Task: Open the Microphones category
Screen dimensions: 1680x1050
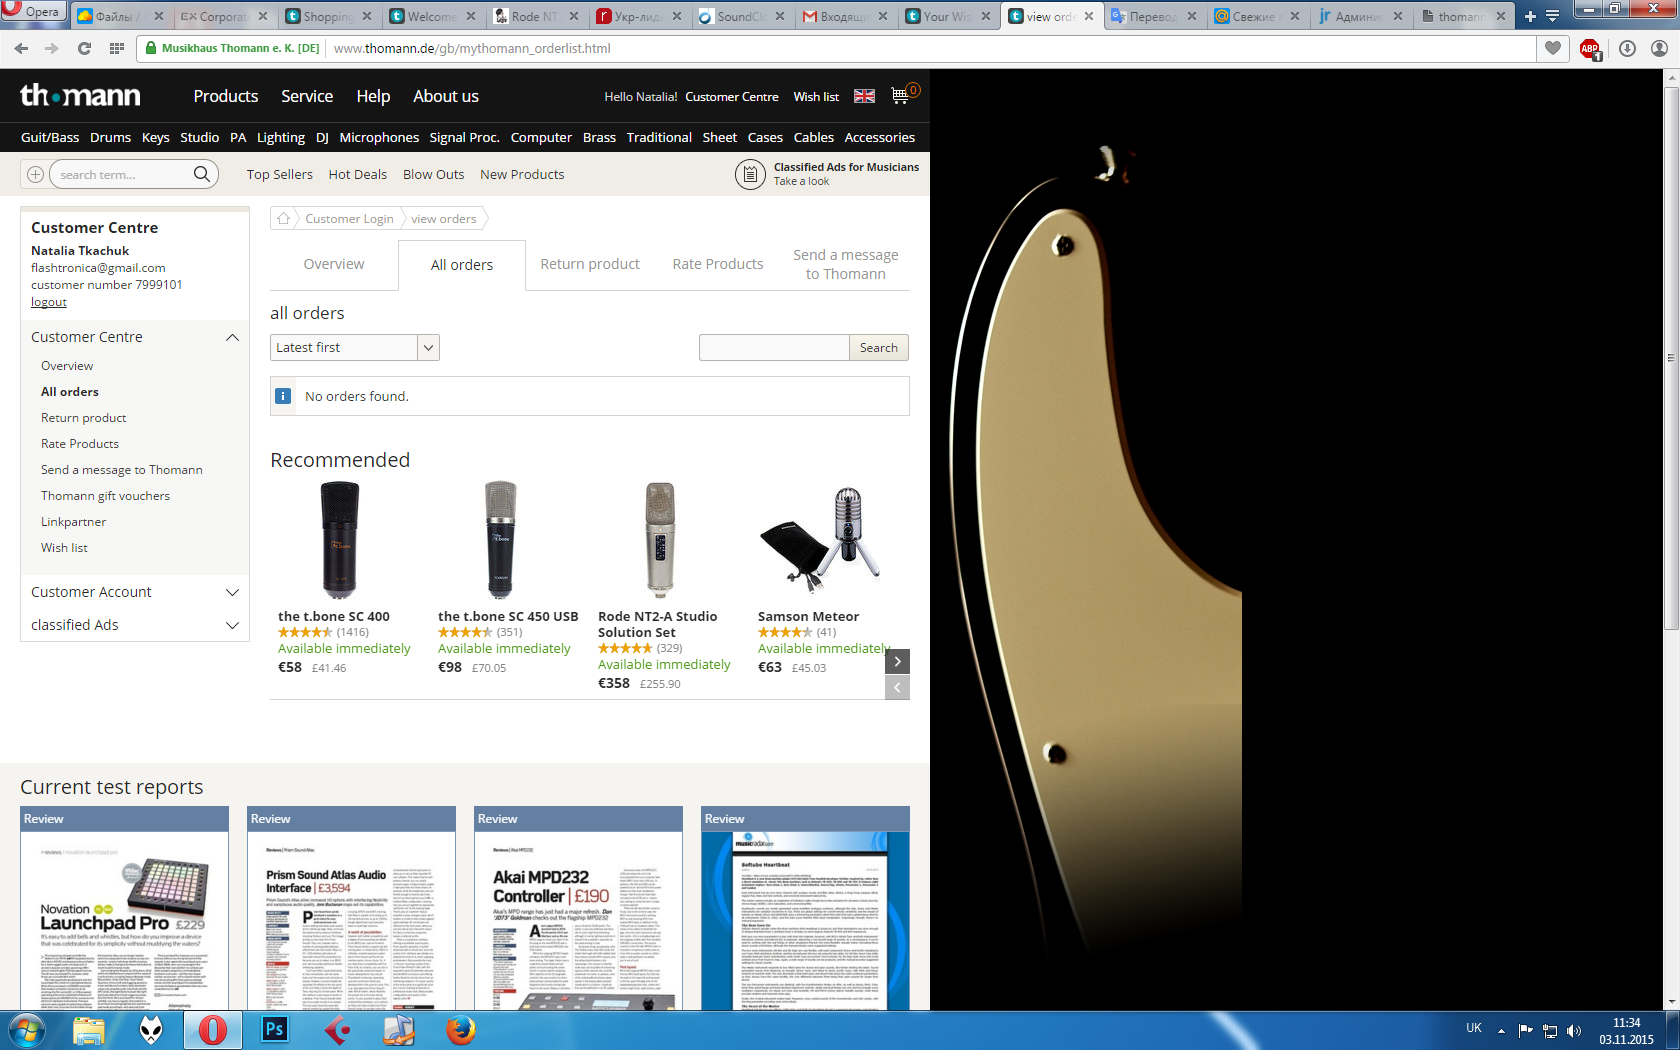Action: coord(379,137)
